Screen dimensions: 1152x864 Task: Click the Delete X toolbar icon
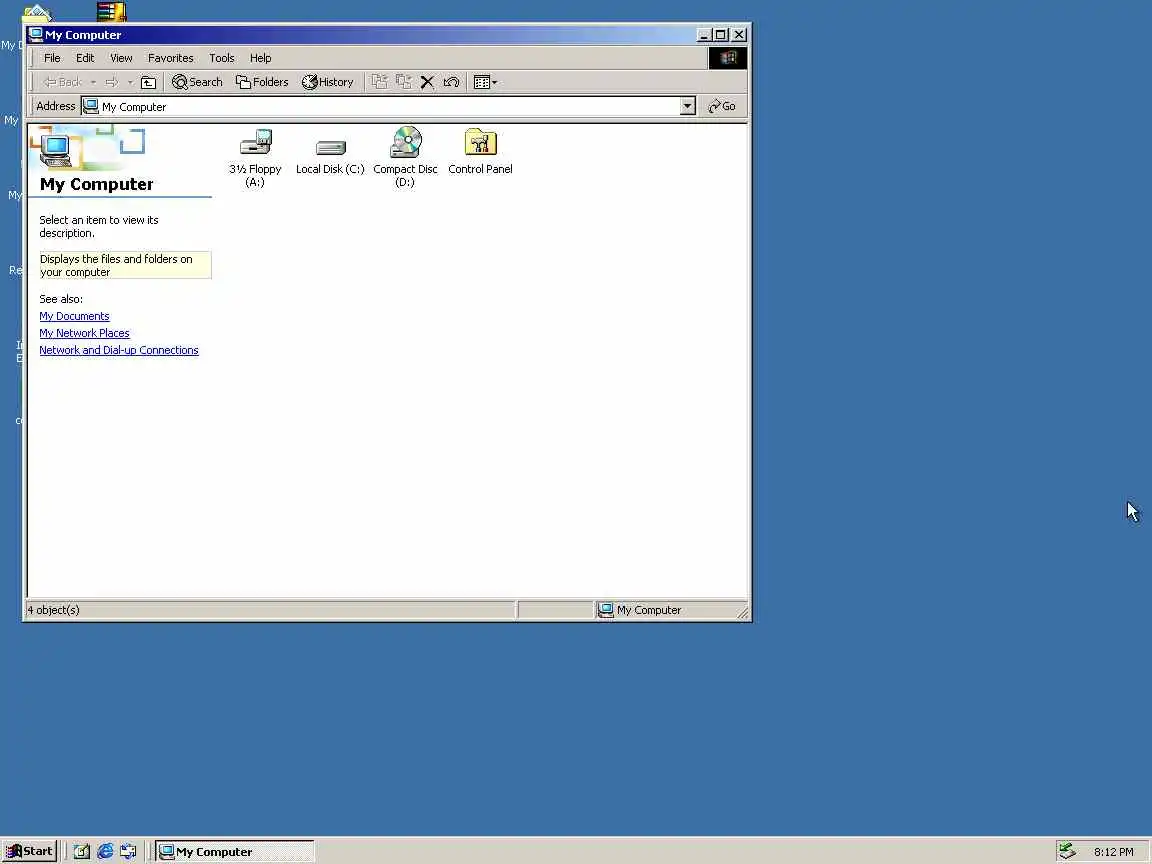click(x=427, y=82)
